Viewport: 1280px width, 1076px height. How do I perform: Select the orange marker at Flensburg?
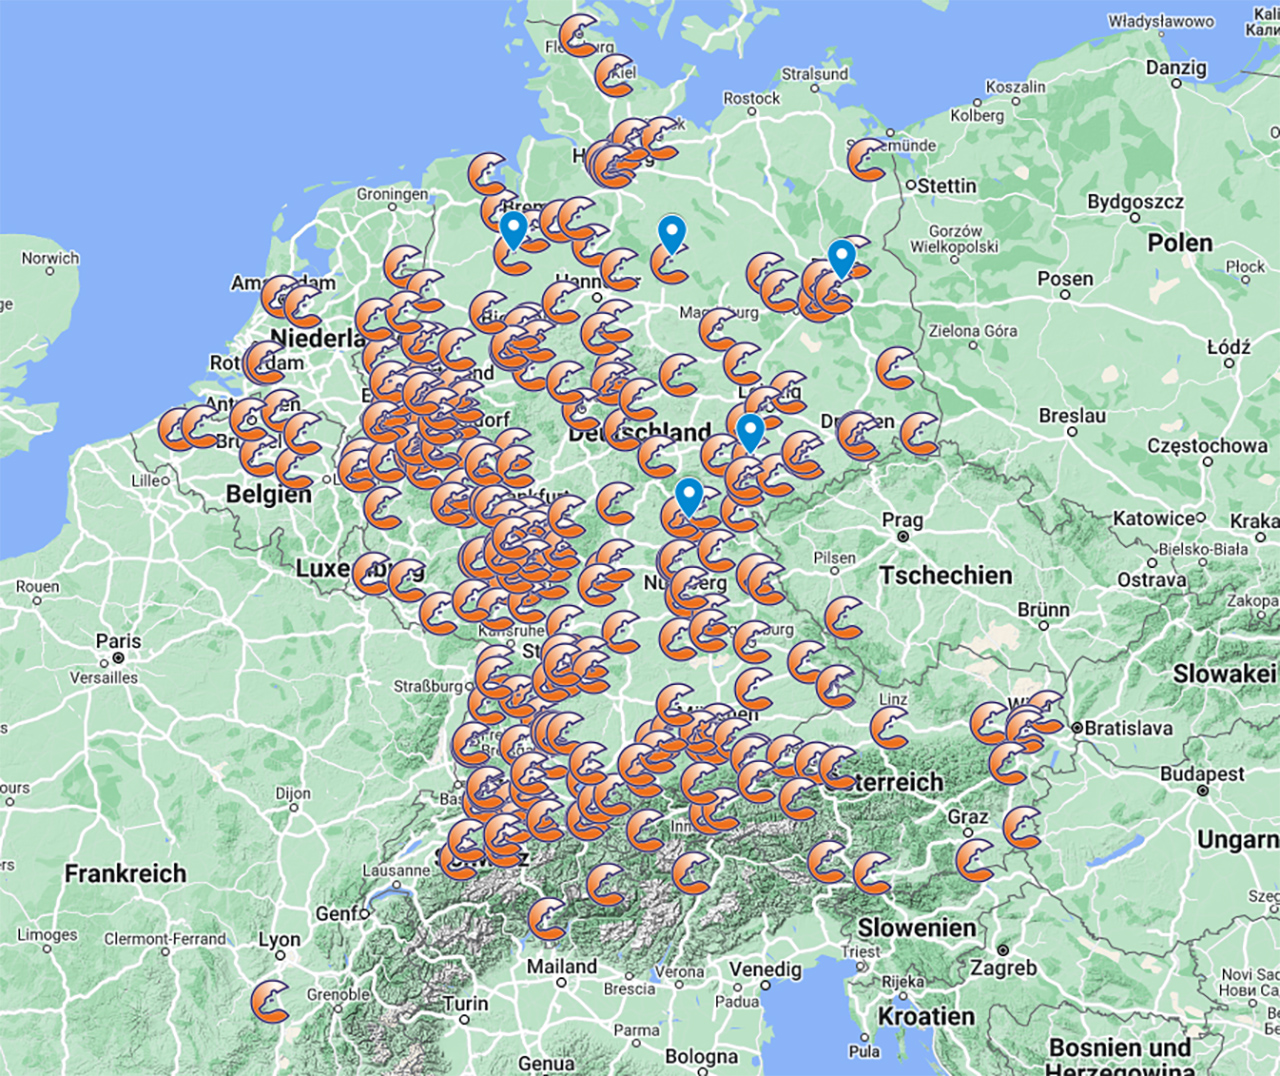pos(579,35)
